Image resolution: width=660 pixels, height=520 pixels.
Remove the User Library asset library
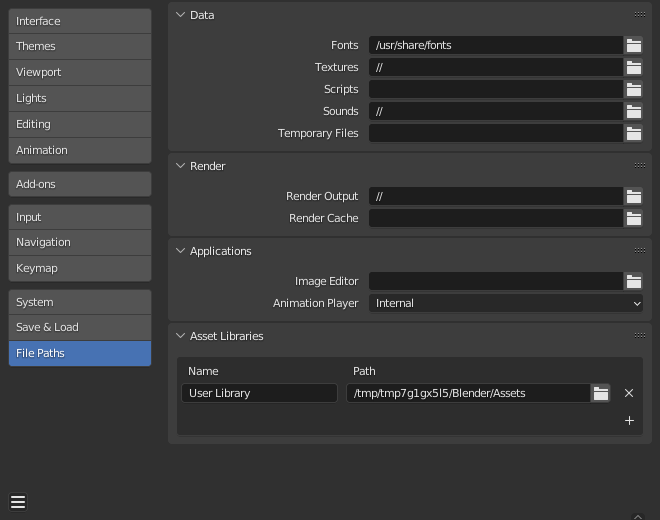click(x=629, y=393)
